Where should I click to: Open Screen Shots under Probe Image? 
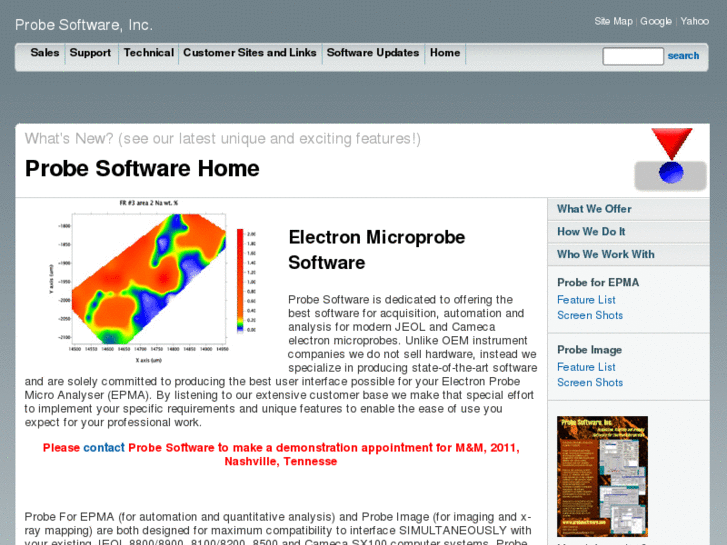(x=590, y=383)
